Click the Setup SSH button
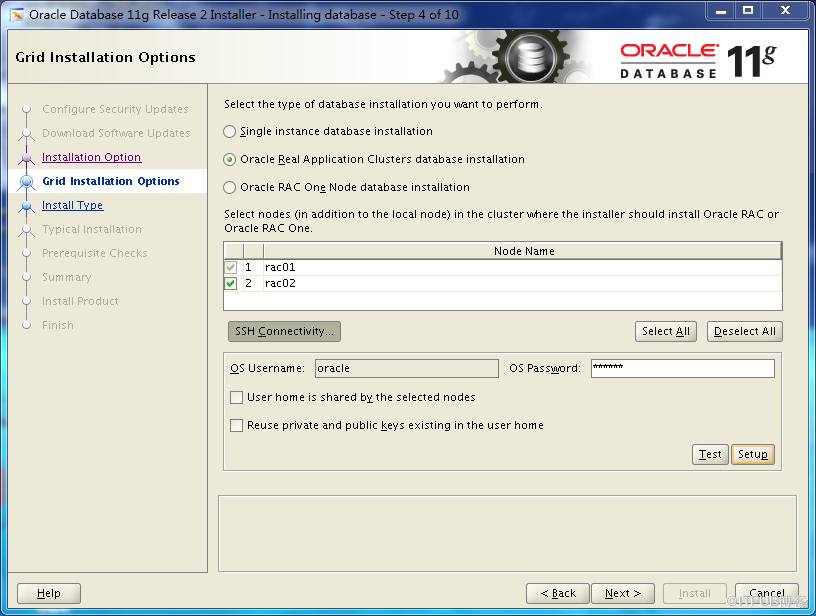Viewport: 816px width, 616px height. coord(753,454)
